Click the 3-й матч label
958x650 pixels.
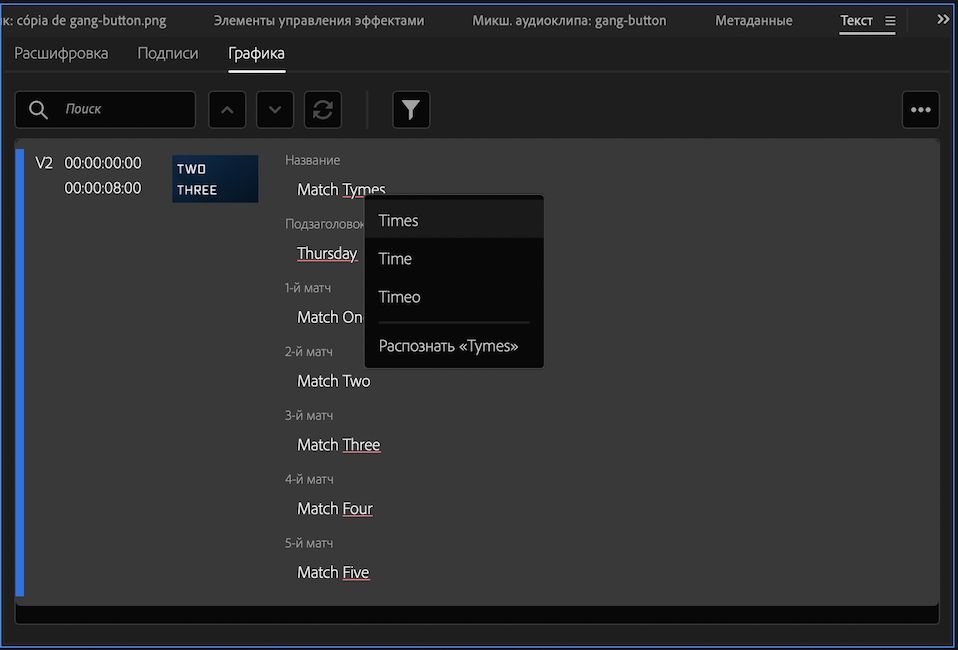coord(309,415)
